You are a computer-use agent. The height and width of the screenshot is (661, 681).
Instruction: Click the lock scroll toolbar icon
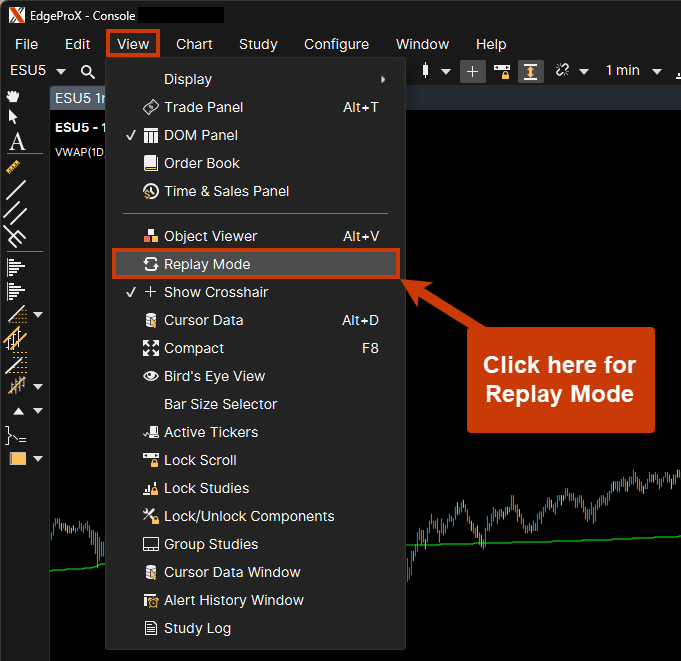click(x=502, y=71)
